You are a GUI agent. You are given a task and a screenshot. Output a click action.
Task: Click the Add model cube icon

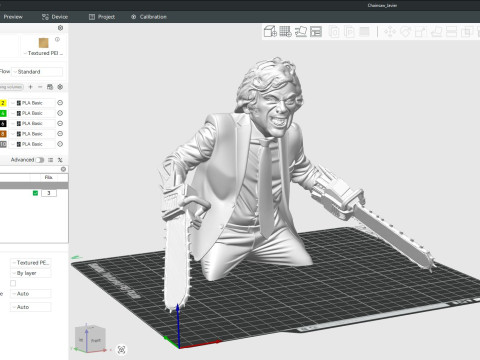tap(270, 32)
